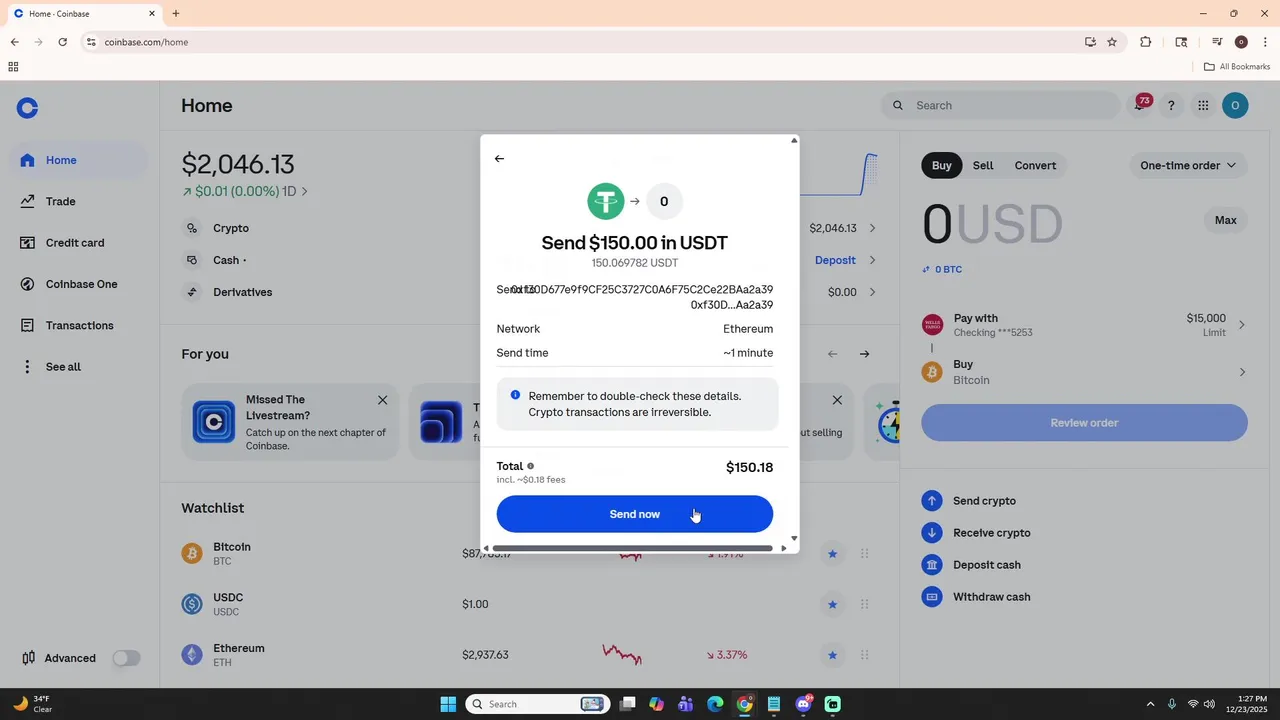Open Credit card in sidebar
The image size is (1280, 720).
click(x=80, y=243)
